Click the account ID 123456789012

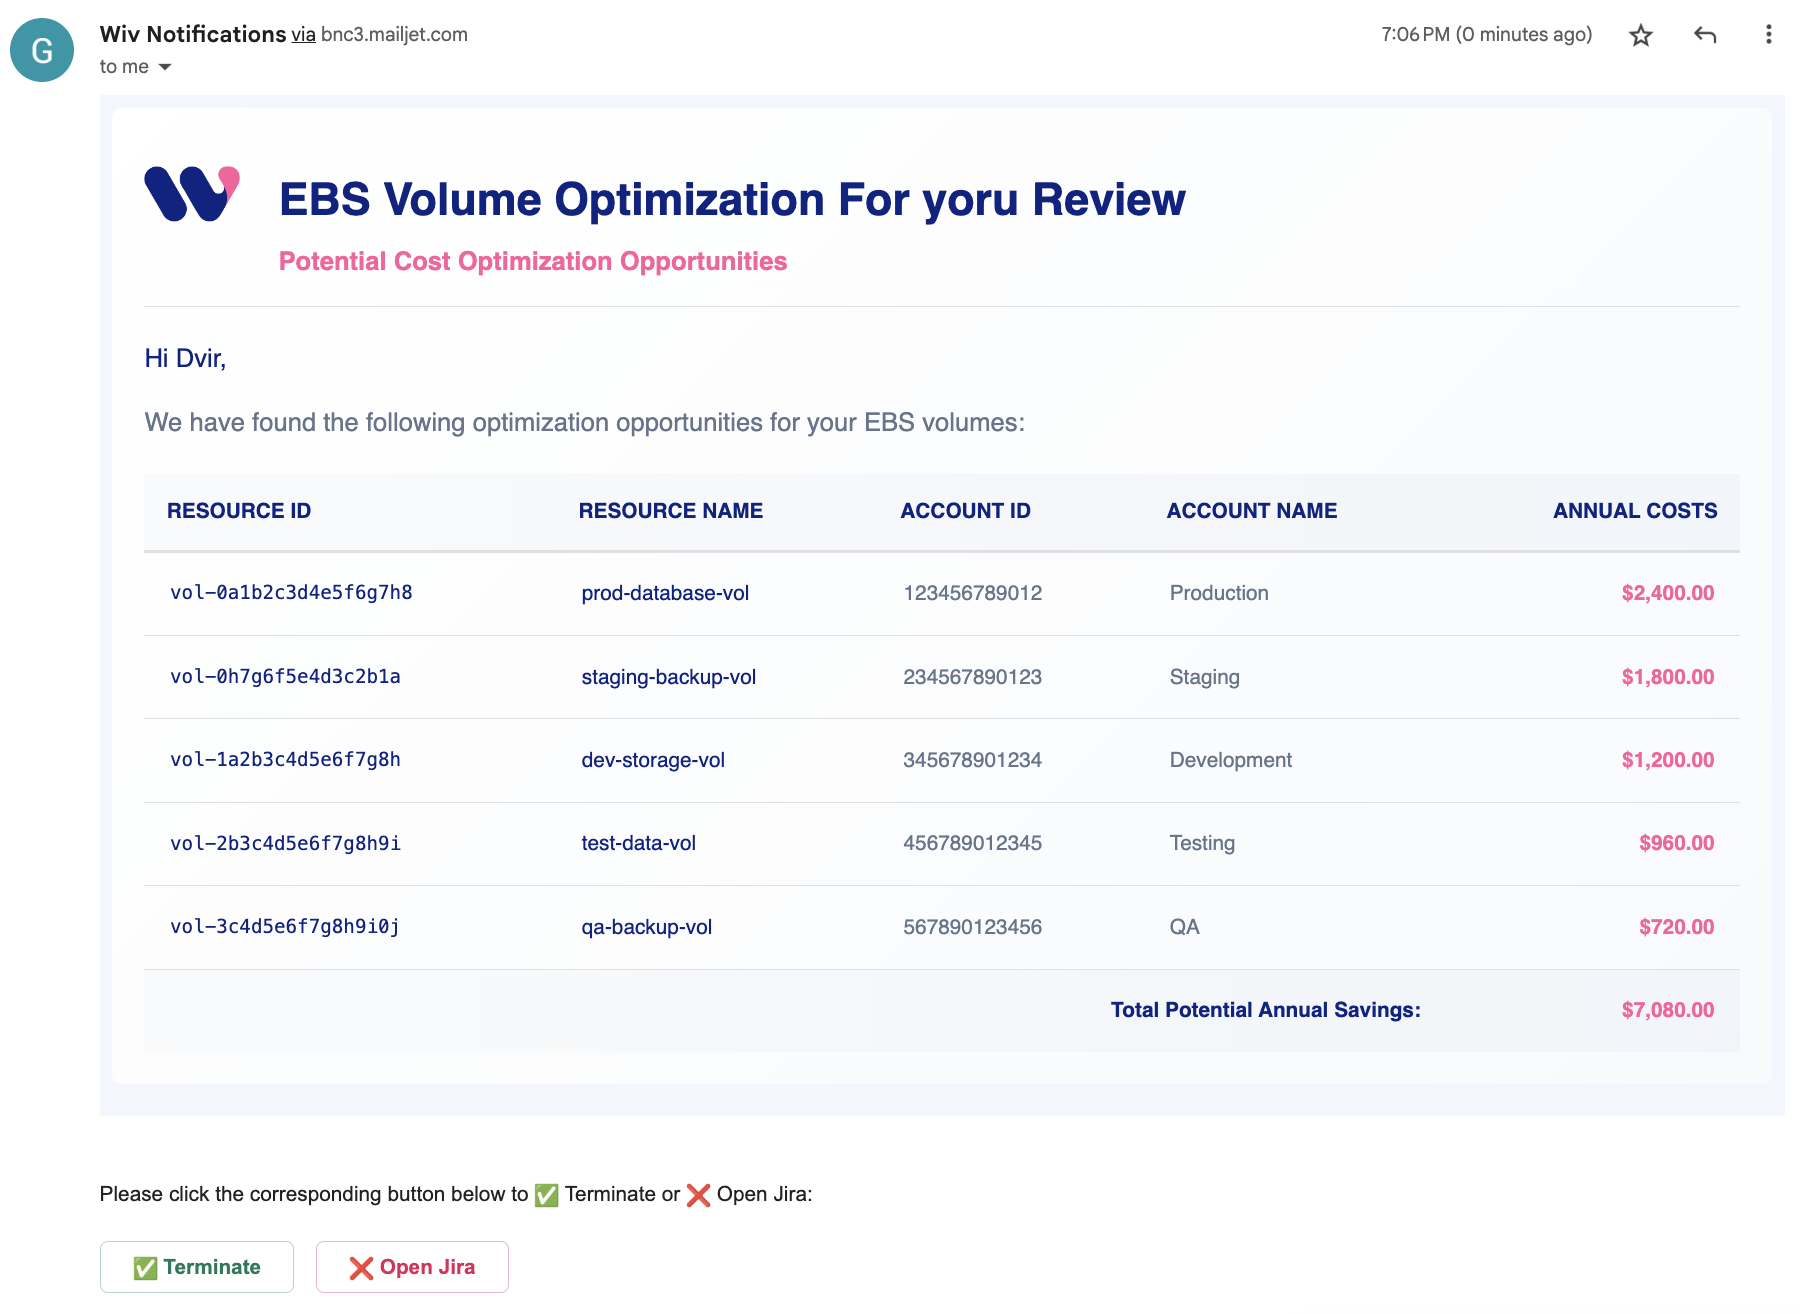(x=972, y=593)
